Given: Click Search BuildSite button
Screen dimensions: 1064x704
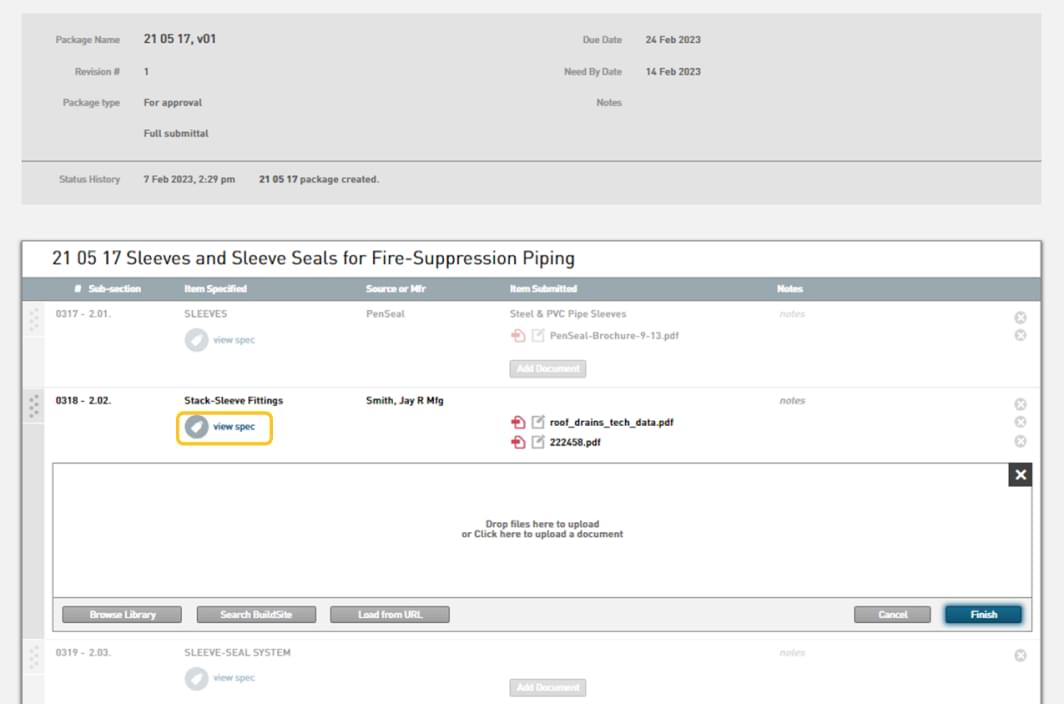Looking at the screenshot, I should click(x=256, y=615).
